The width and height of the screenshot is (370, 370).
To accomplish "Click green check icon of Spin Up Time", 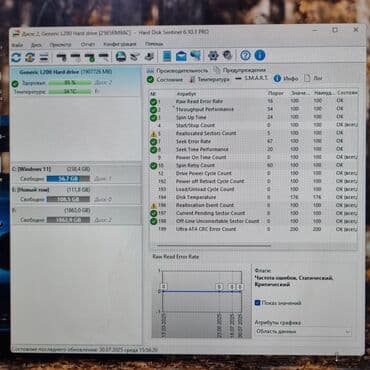I will 153,118.
